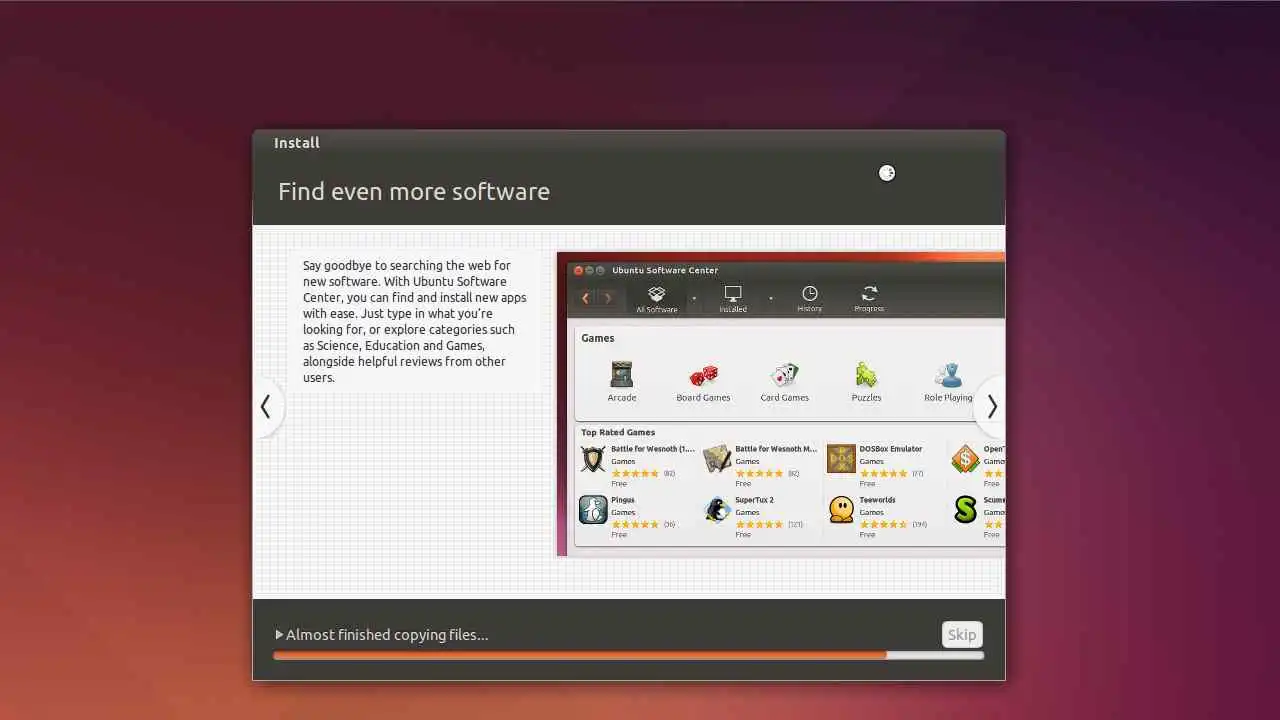Open the Card Games category icon
The image size is (1280, 720).
[x=784, y=375]
